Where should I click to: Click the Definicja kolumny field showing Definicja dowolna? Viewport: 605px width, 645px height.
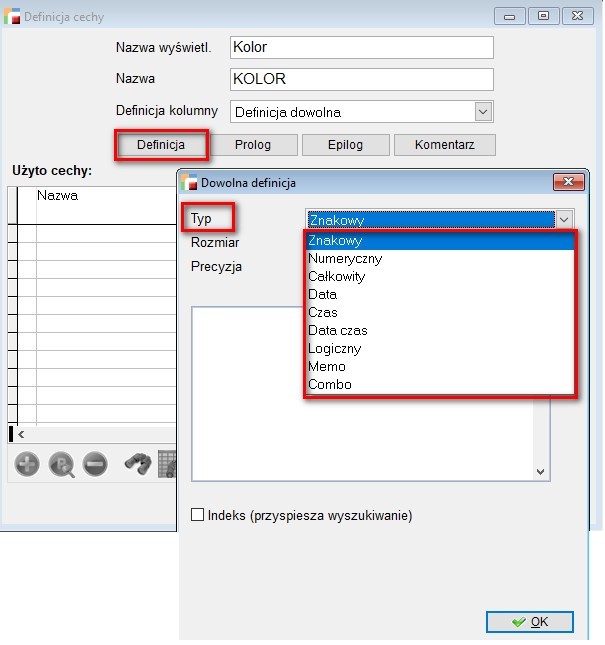coord(362,111)
